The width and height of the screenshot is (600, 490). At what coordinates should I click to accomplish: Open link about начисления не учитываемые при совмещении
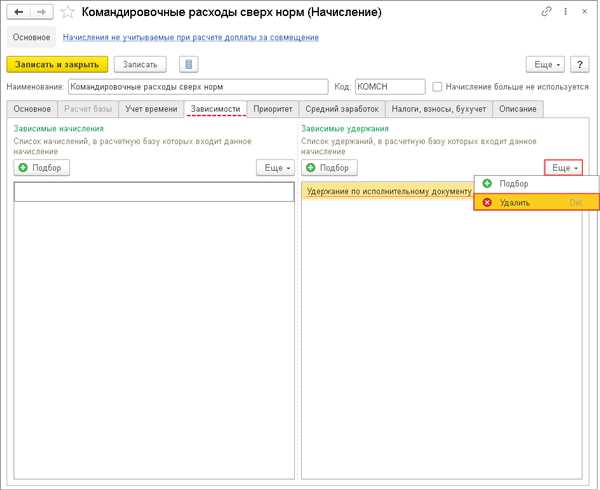pyautogui.click(x=191, y=37)
